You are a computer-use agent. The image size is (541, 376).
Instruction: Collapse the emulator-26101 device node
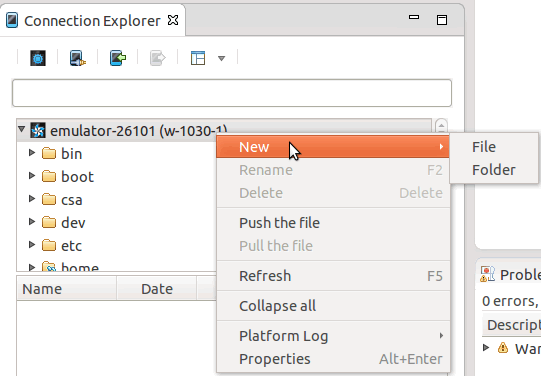click(x=21, y=129)
